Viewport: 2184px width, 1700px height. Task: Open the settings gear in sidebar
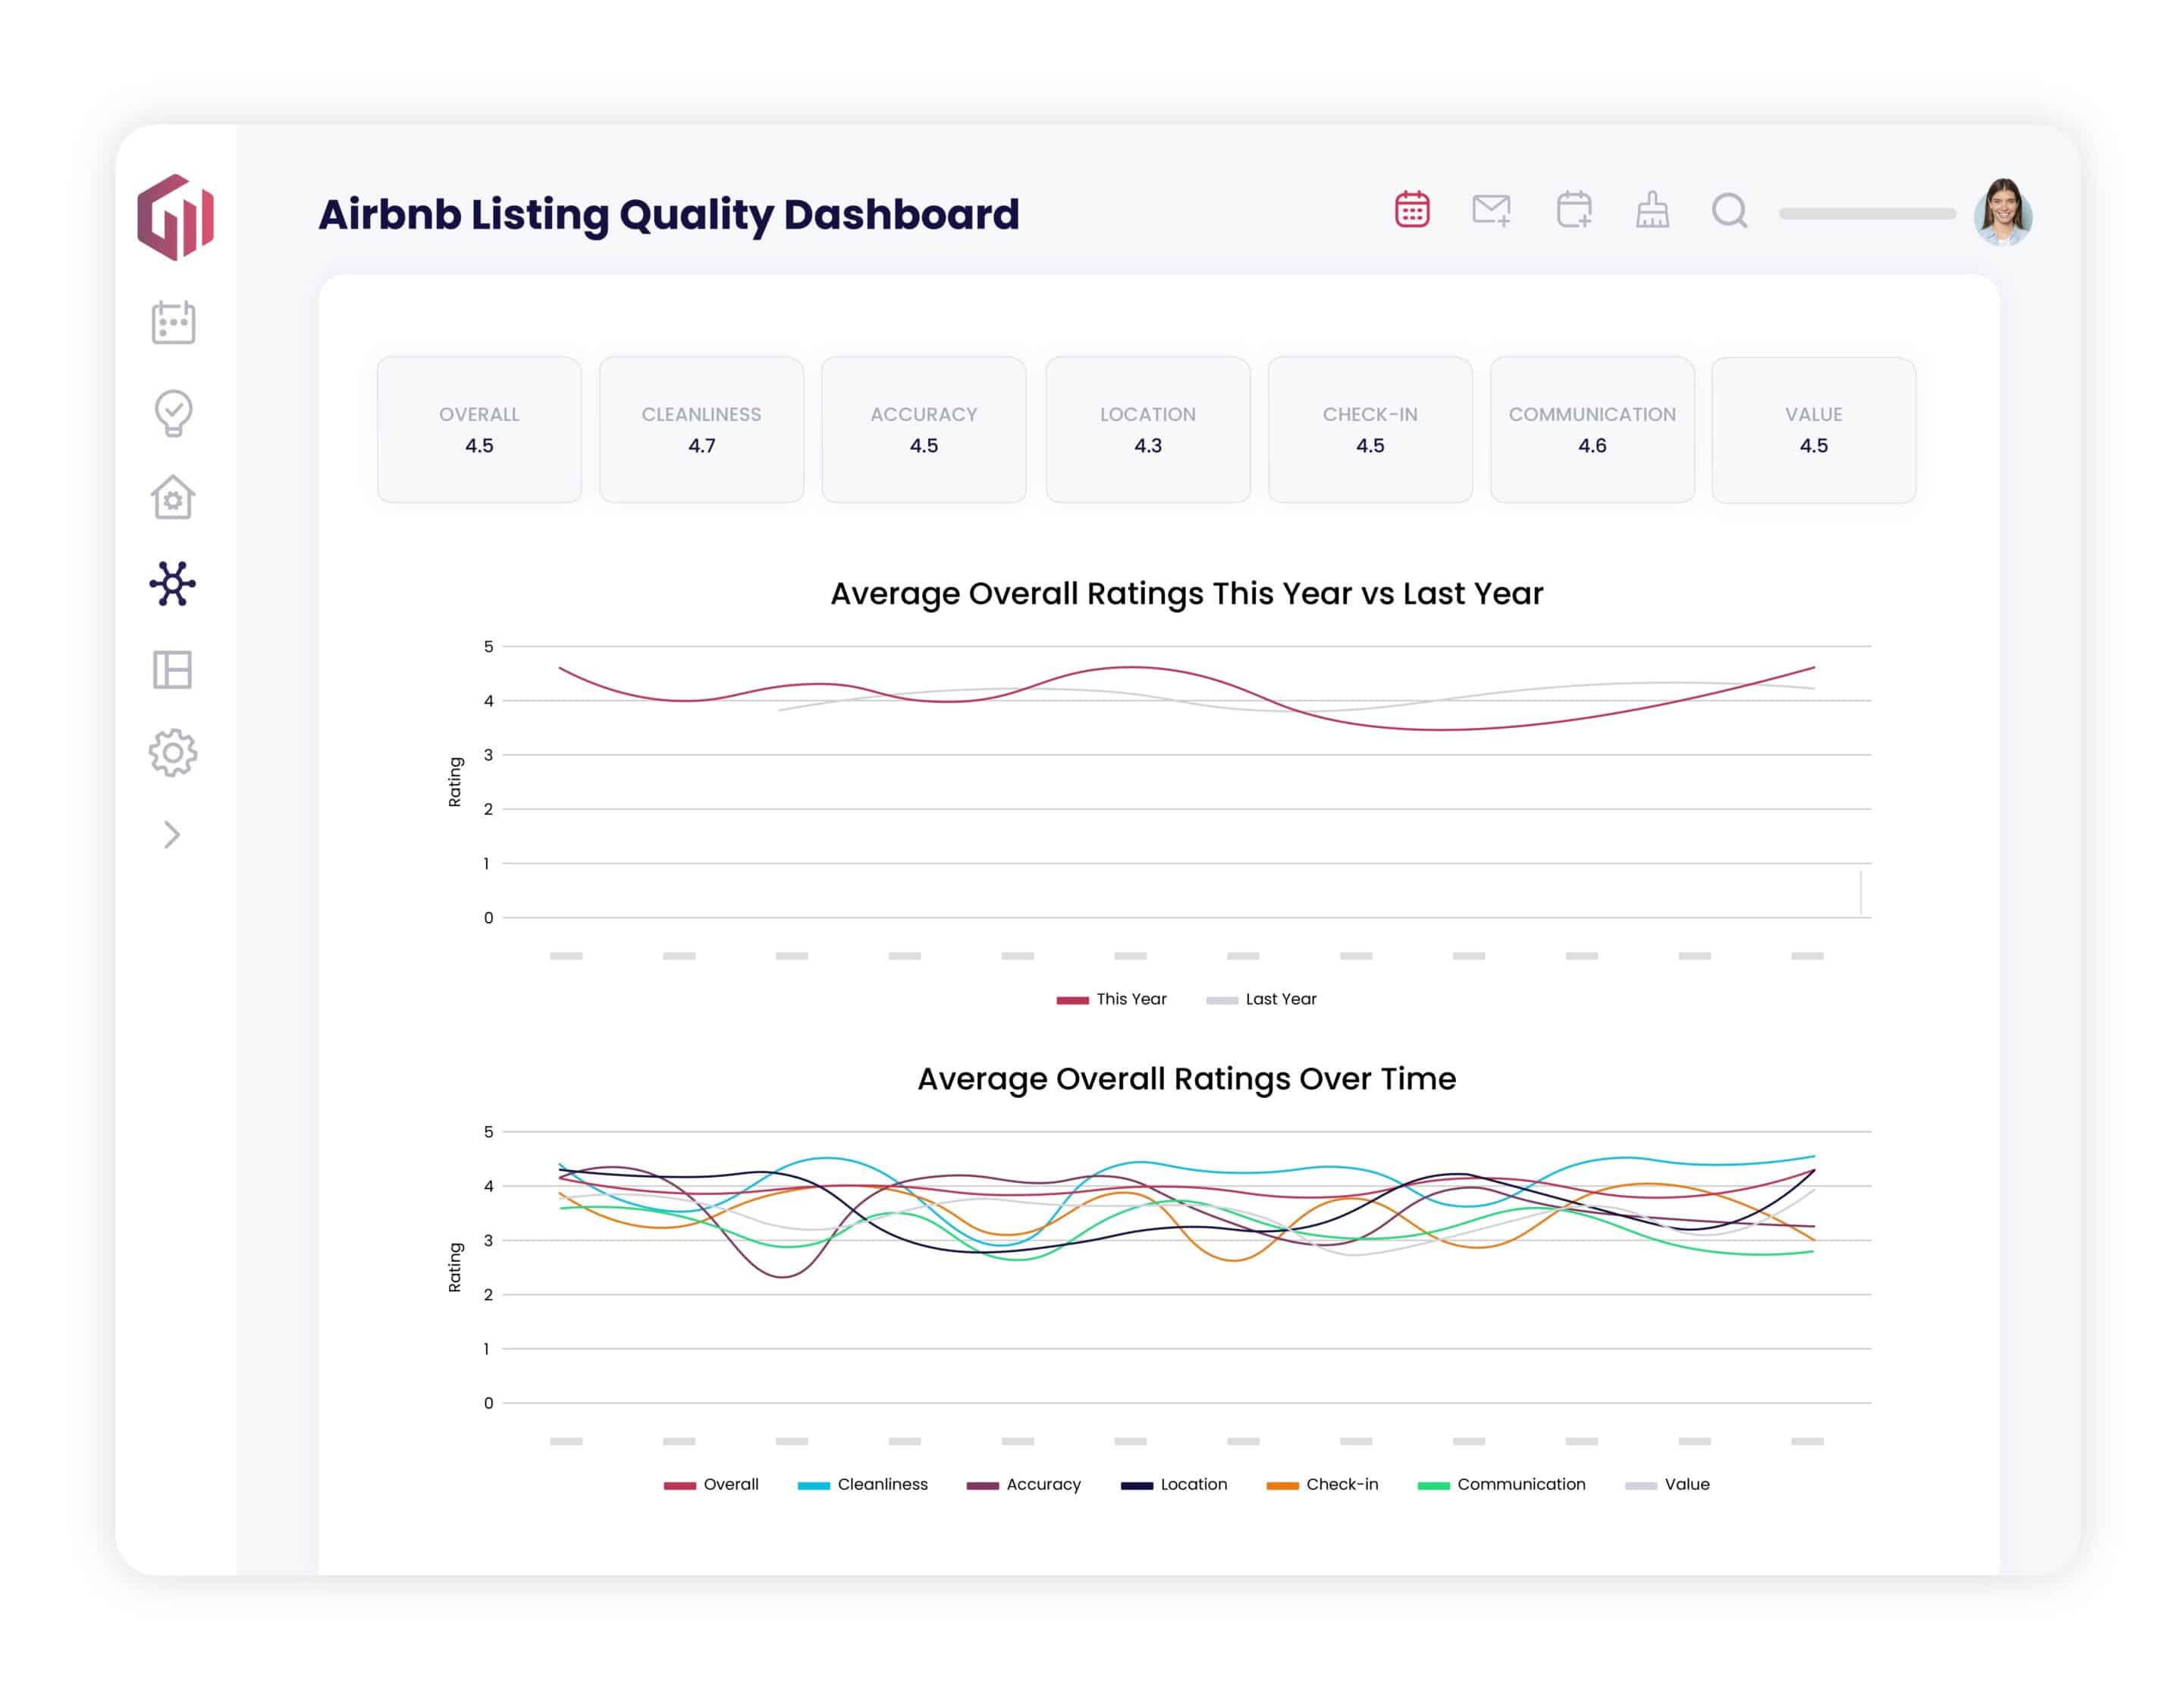tap(173, 752)
